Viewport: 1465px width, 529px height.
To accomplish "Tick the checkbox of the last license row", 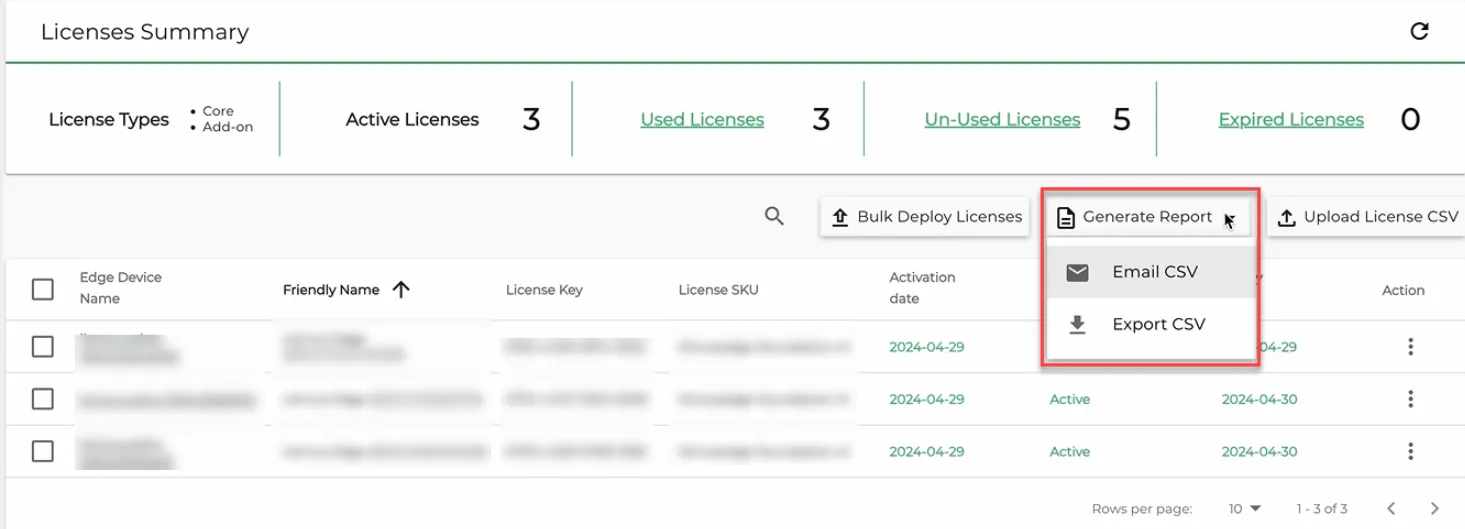I will (x=42, y=451).
